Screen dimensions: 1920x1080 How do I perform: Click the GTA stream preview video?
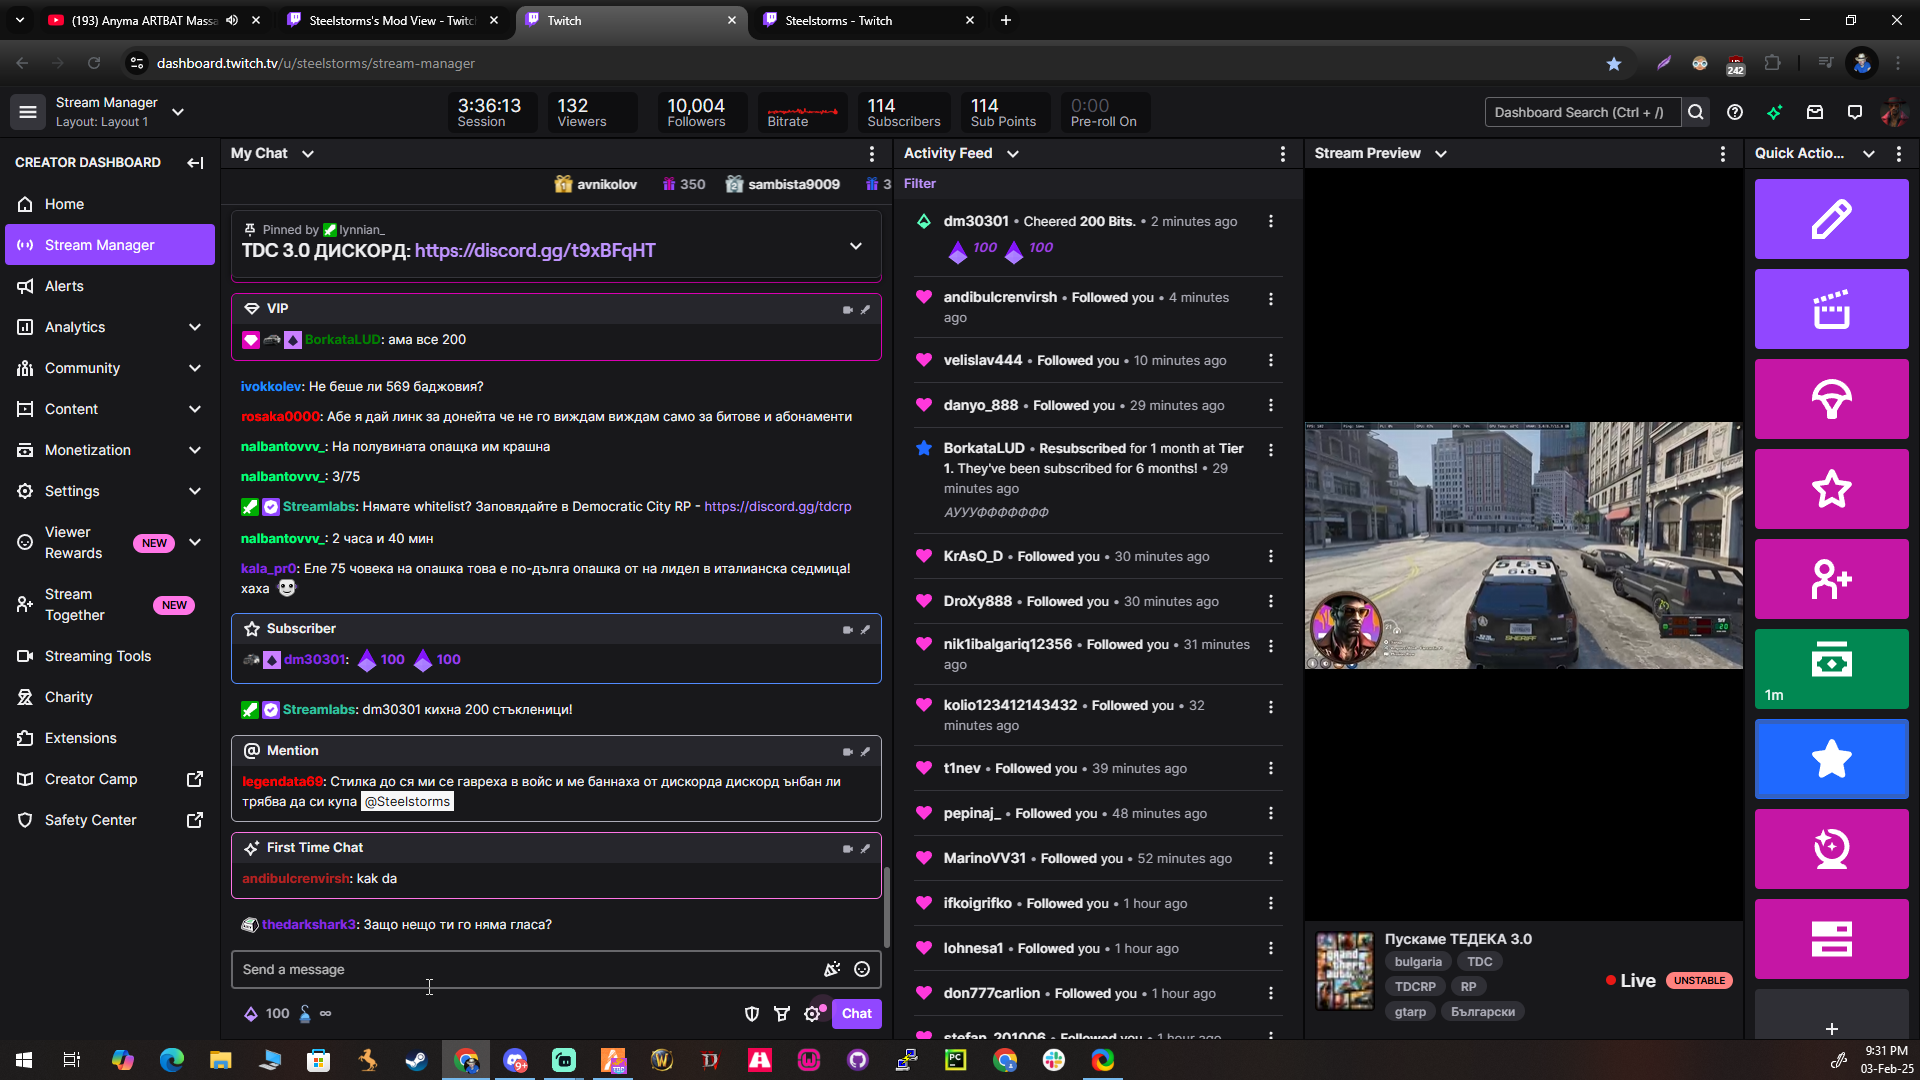coord(1523,545)
